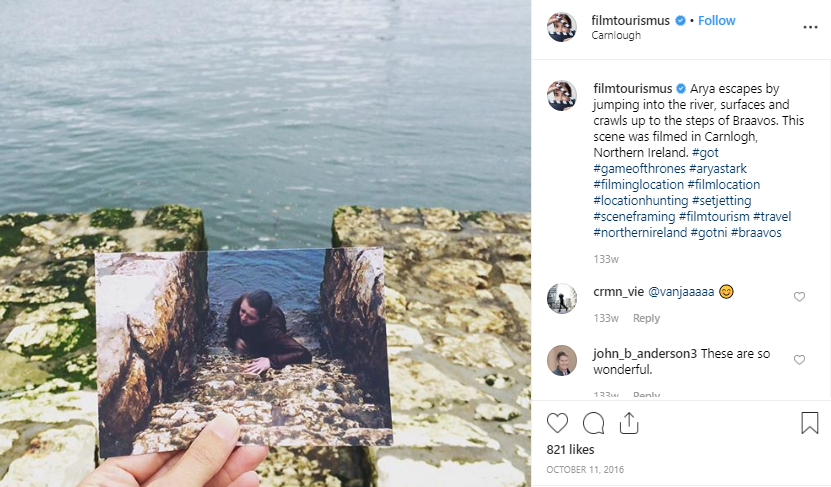Open filmtourismus profile picture in header
This screenshot has width=831, height=487.
point(562,27)
